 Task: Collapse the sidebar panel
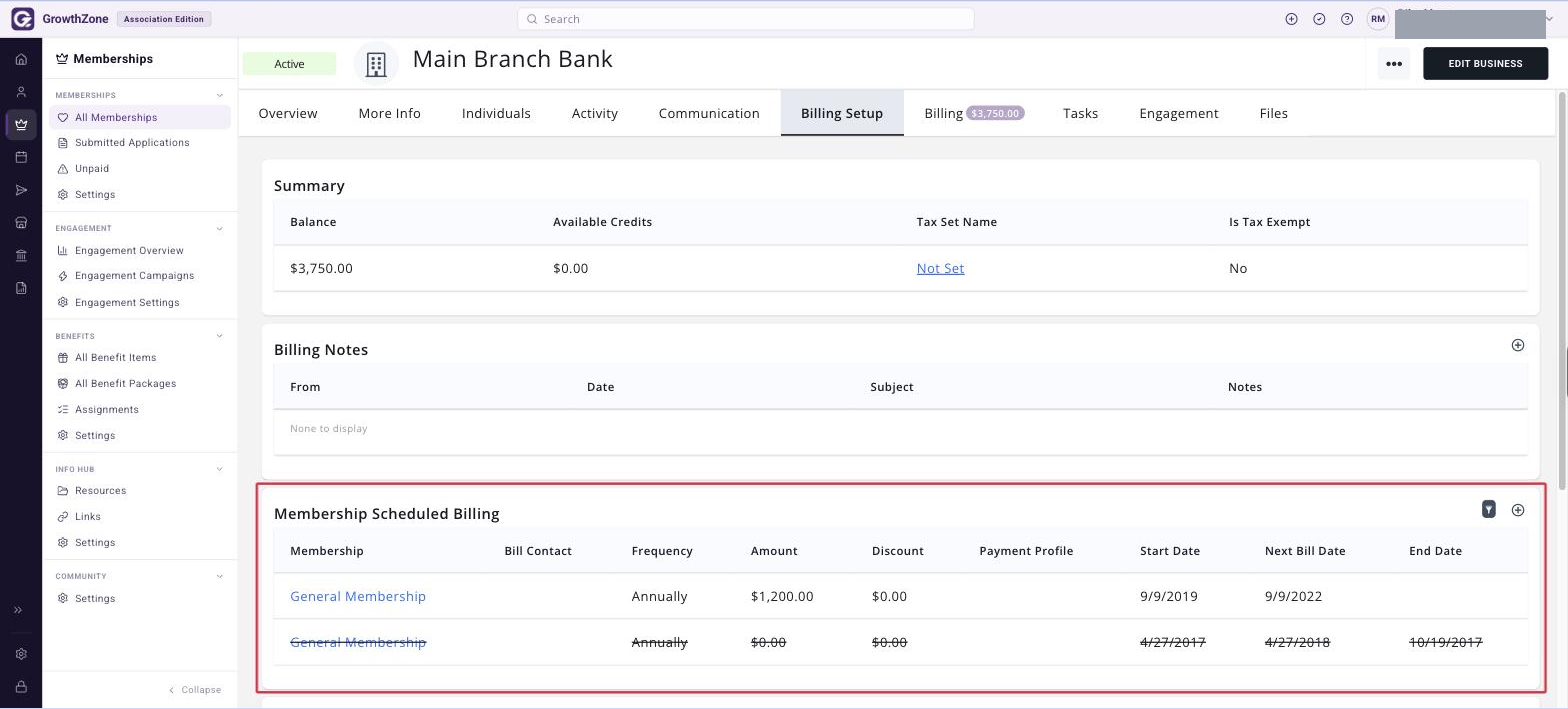[x=195, y=690]
